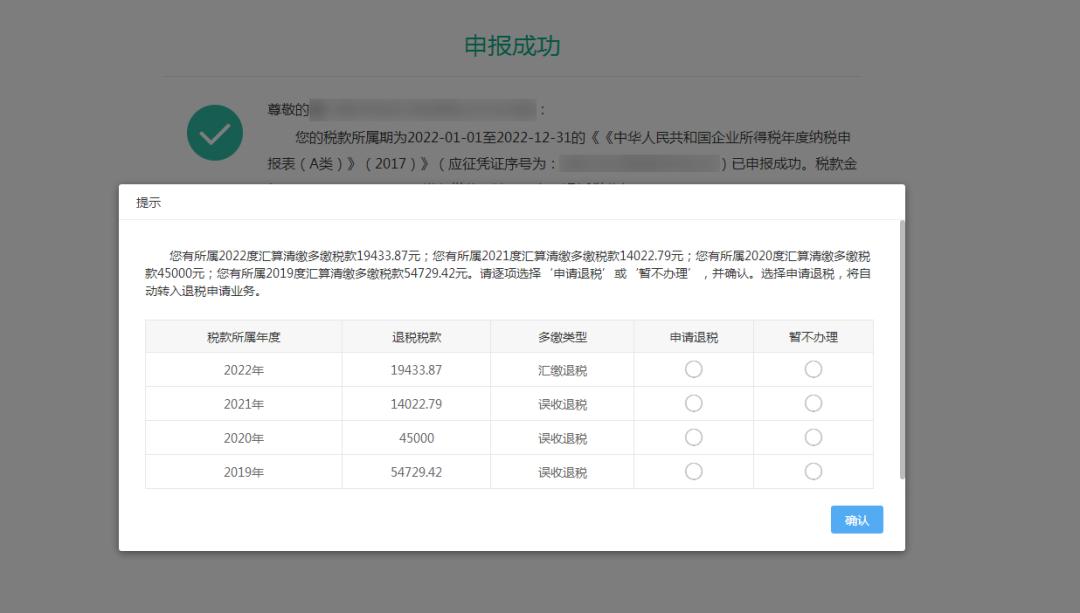Select 暂不办理 radio button for 2021年

click(x=813, y=403)
